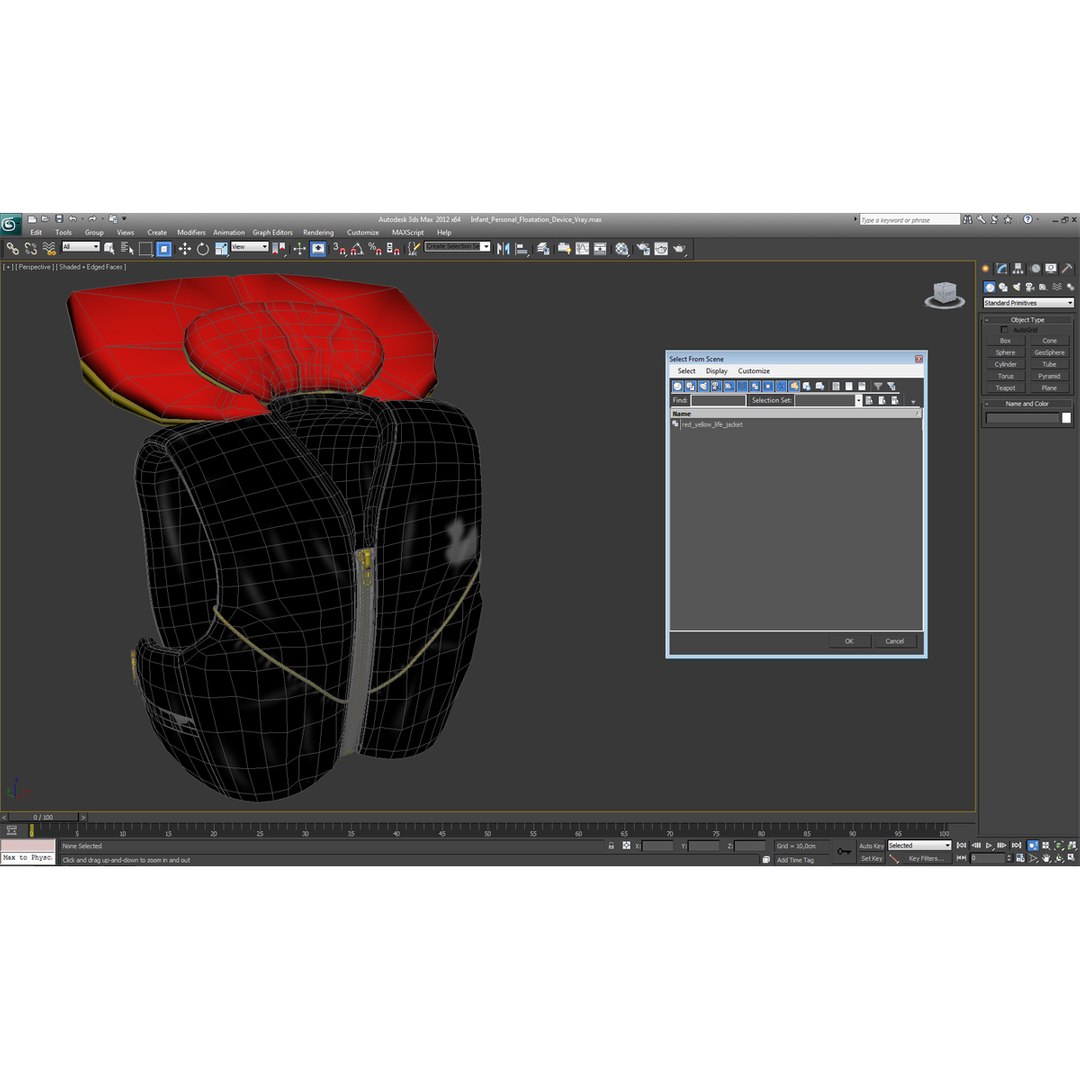Toggle the Selection Lock padlock
This screenshot has height=1080, width=1080.
point(611,846)
